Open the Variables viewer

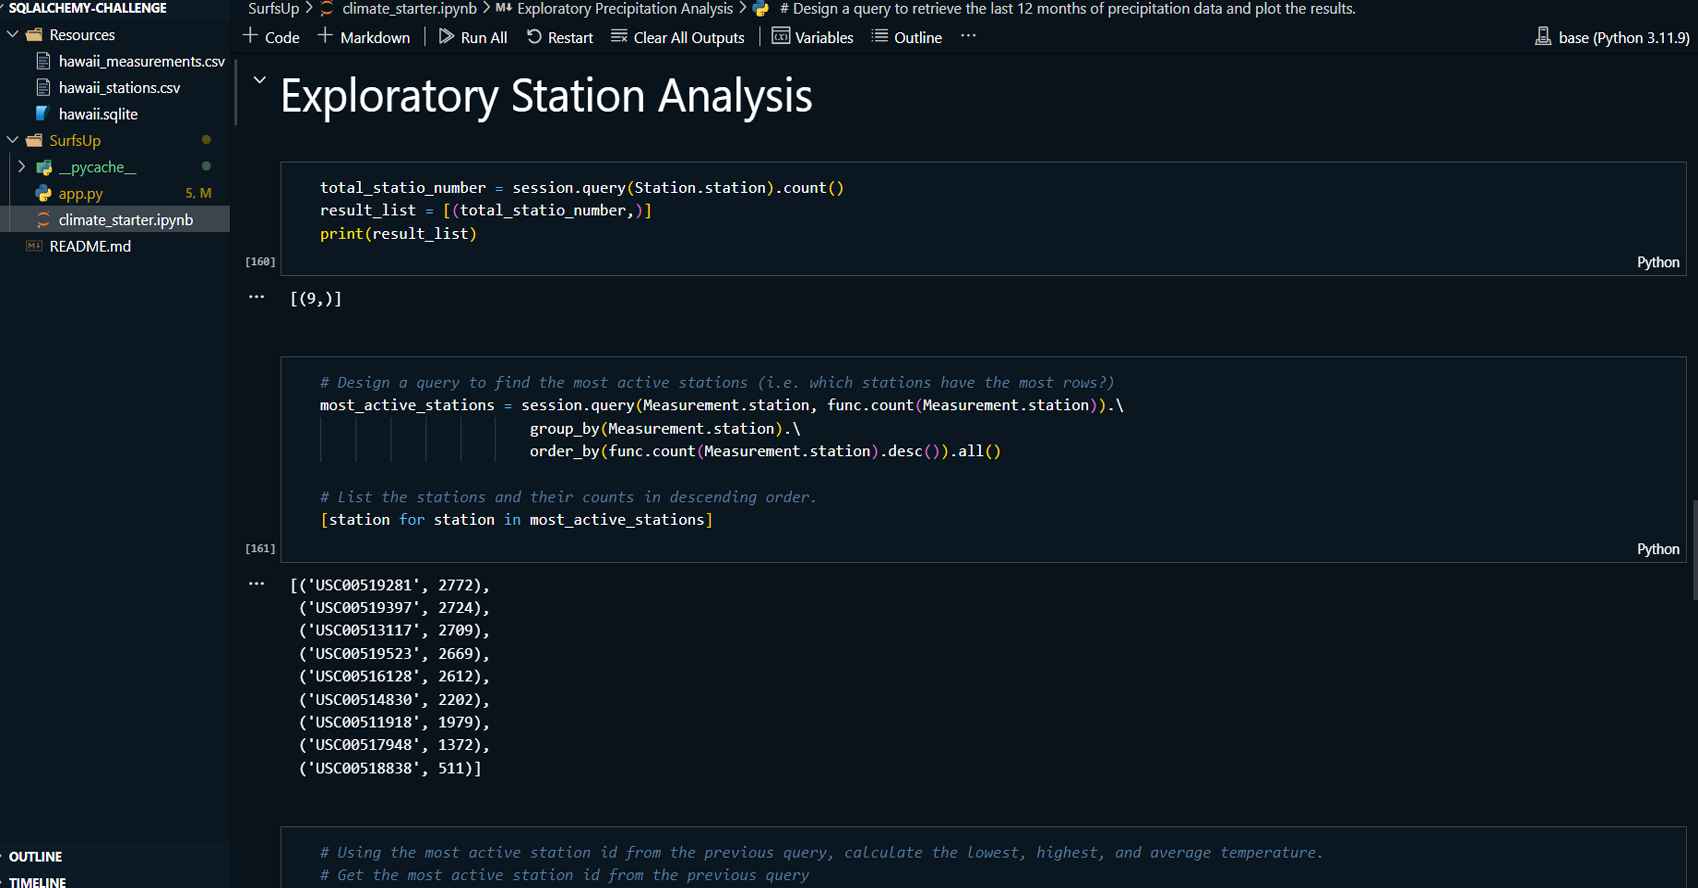[x=812, y=37]
